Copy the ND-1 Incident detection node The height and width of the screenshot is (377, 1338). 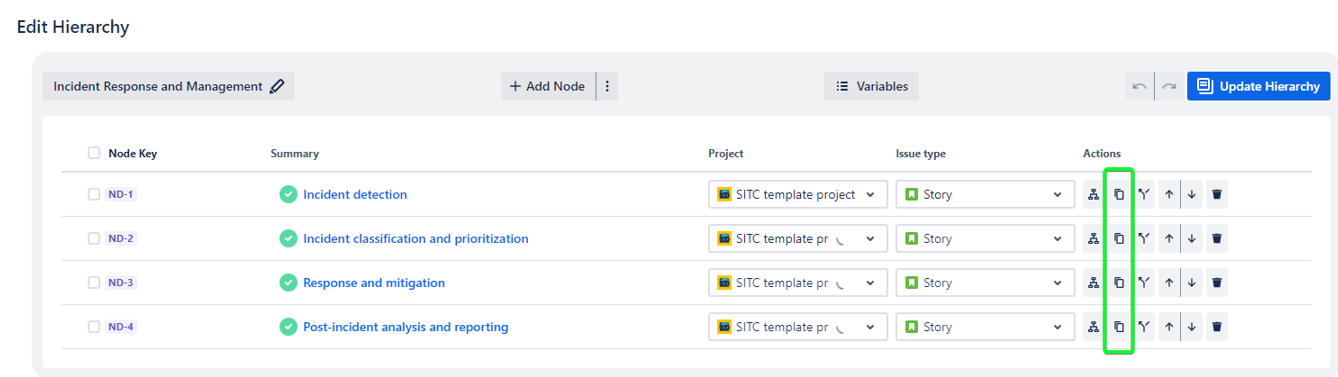pos(1119,195)
